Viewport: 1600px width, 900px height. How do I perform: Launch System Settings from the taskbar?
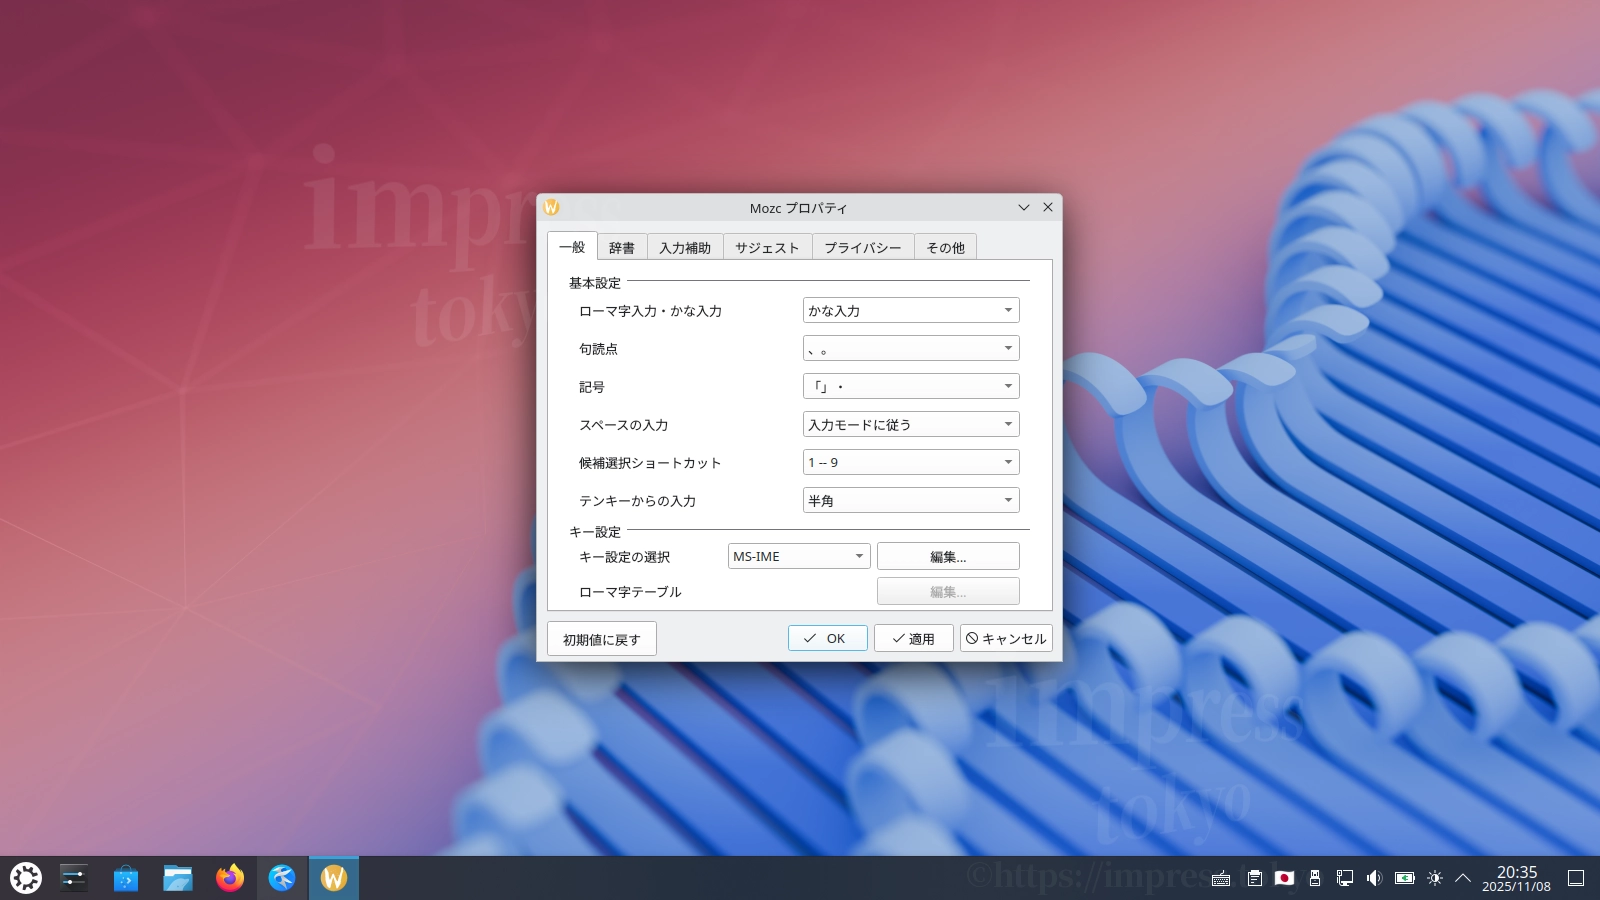74,878
